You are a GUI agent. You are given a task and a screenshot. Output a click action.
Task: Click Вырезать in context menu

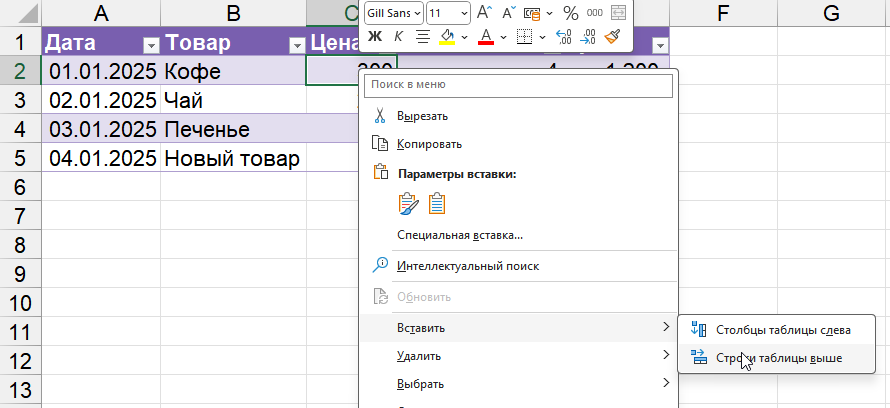click(x=422, y=116)
